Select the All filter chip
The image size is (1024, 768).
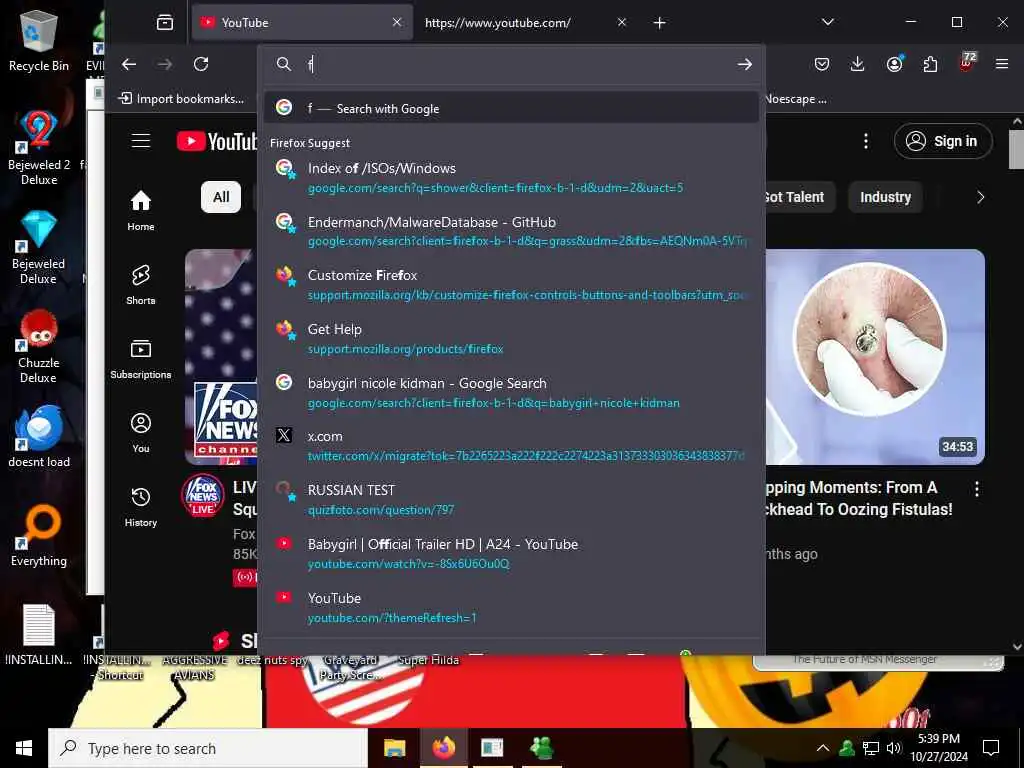pyautogui.click(x=221, y=197)
